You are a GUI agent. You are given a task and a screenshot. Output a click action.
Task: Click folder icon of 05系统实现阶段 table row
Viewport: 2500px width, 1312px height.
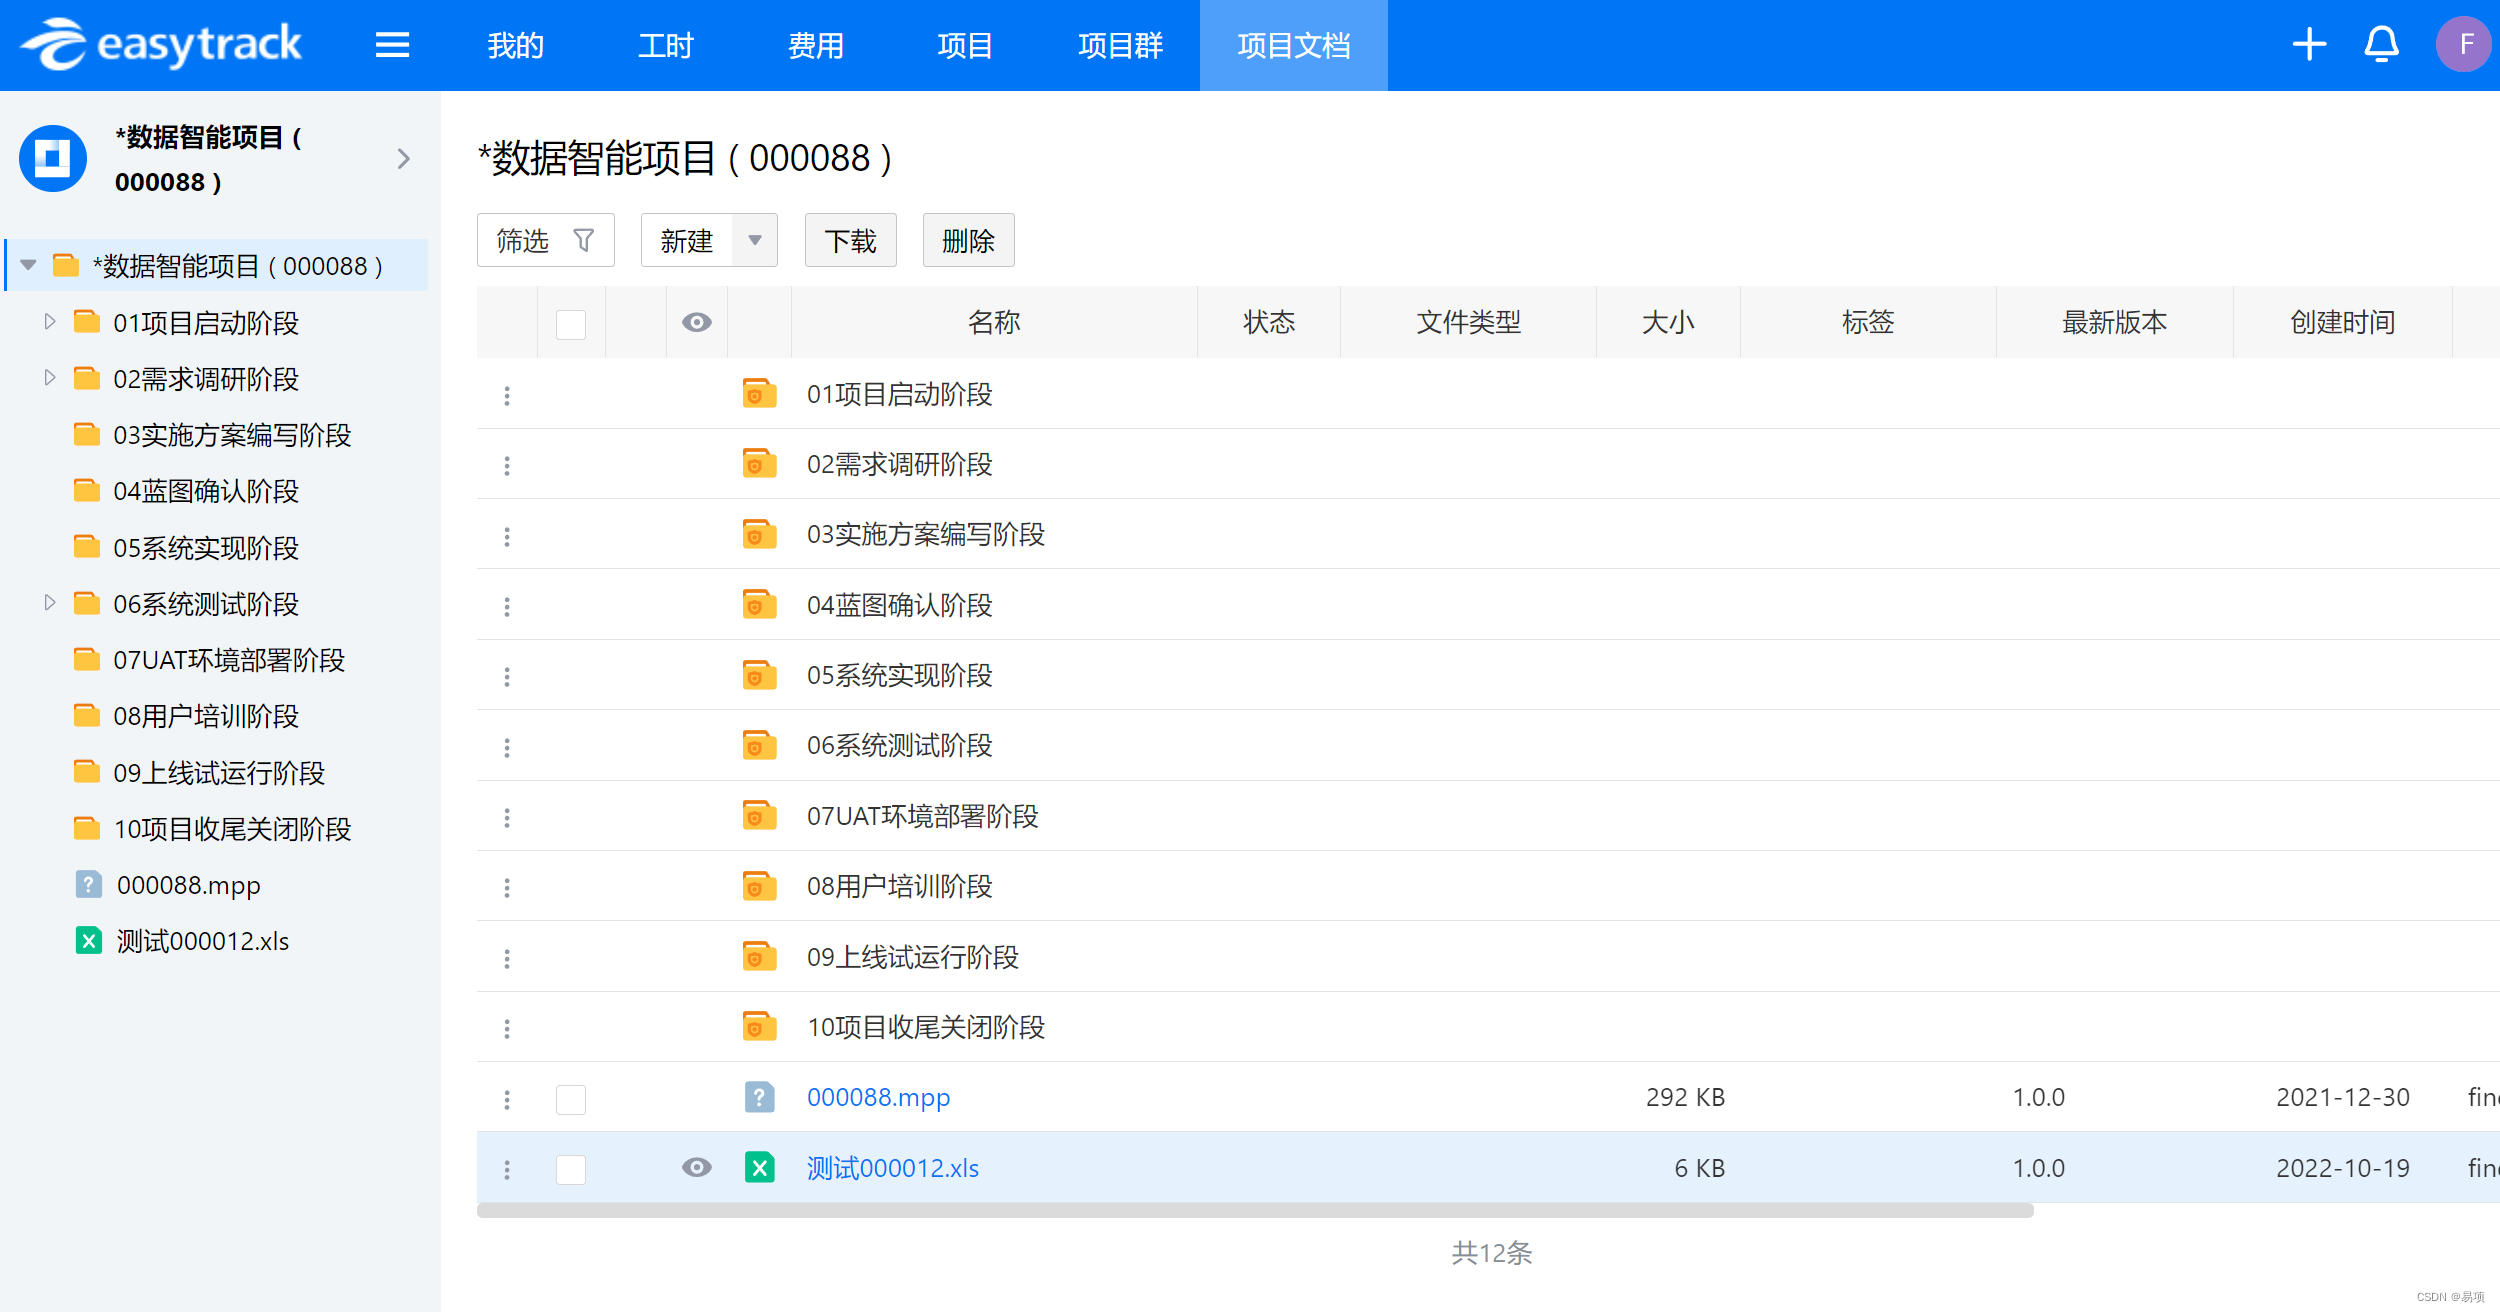tap(759, 675)
